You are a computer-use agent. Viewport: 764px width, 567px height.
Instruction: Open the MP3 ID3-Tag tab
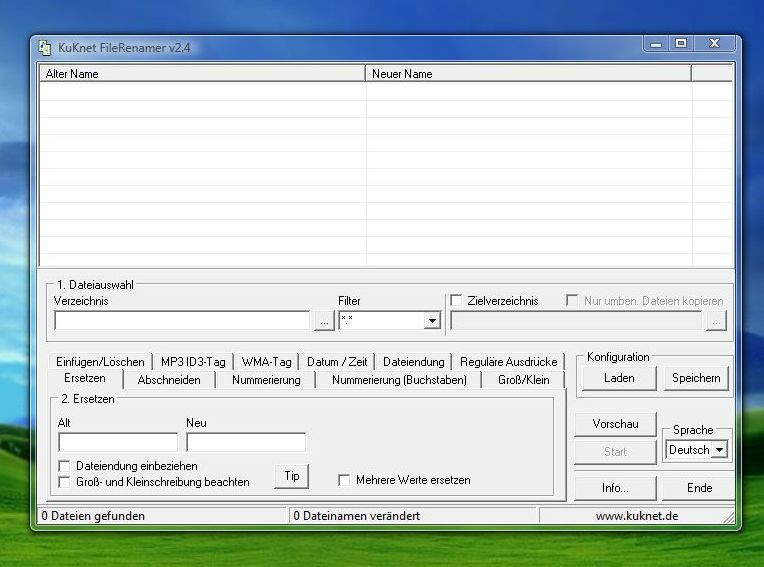[193, 362]
